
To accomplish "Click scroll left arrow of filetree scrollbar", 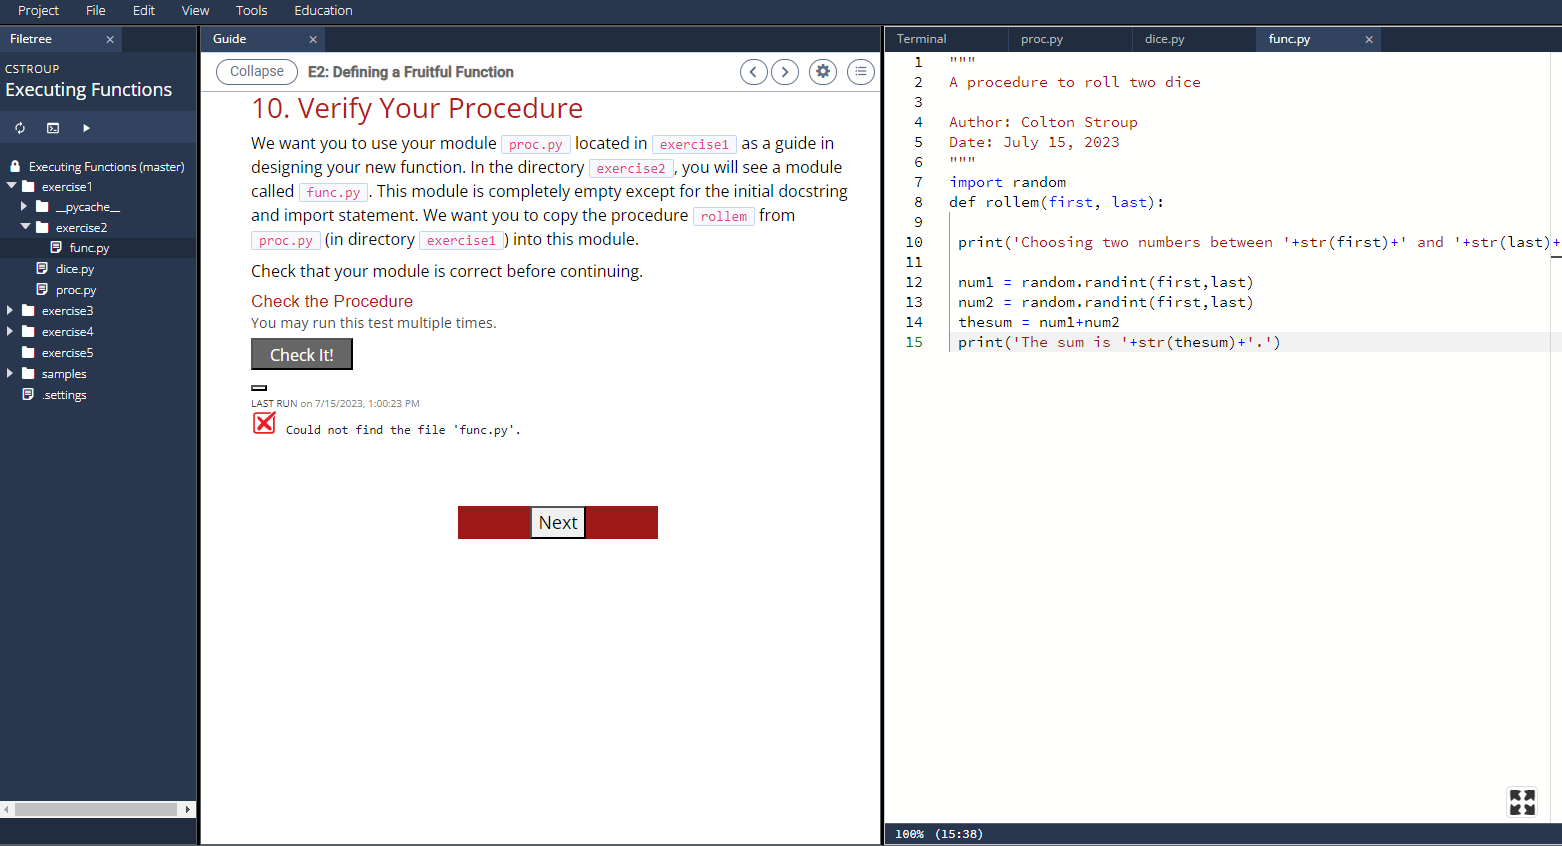I will coord(6,809).
